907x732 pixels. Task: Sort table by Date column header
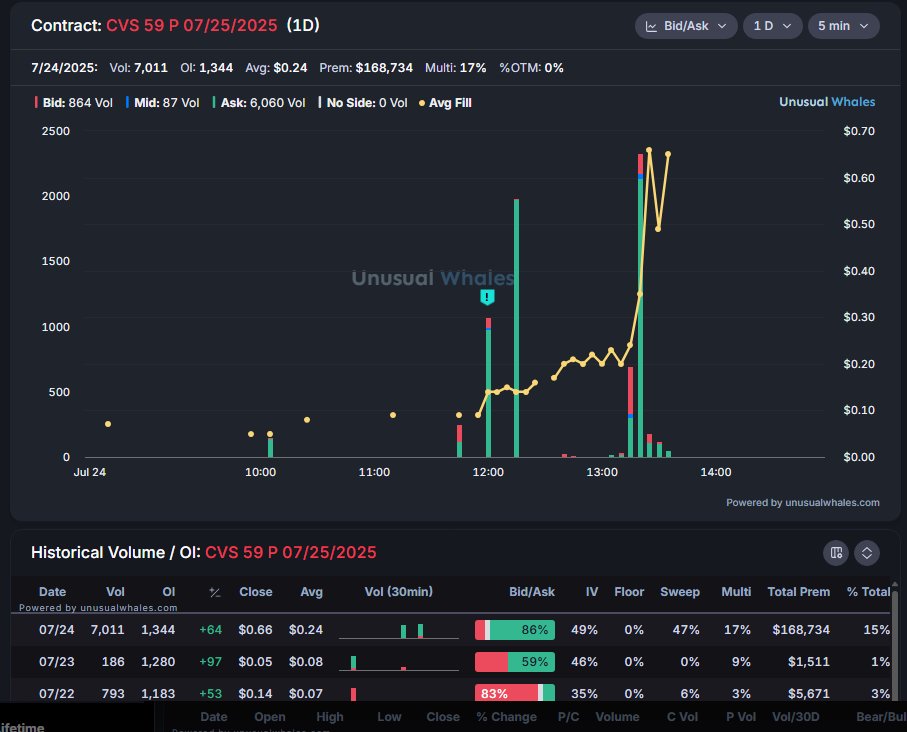(52, 592)
